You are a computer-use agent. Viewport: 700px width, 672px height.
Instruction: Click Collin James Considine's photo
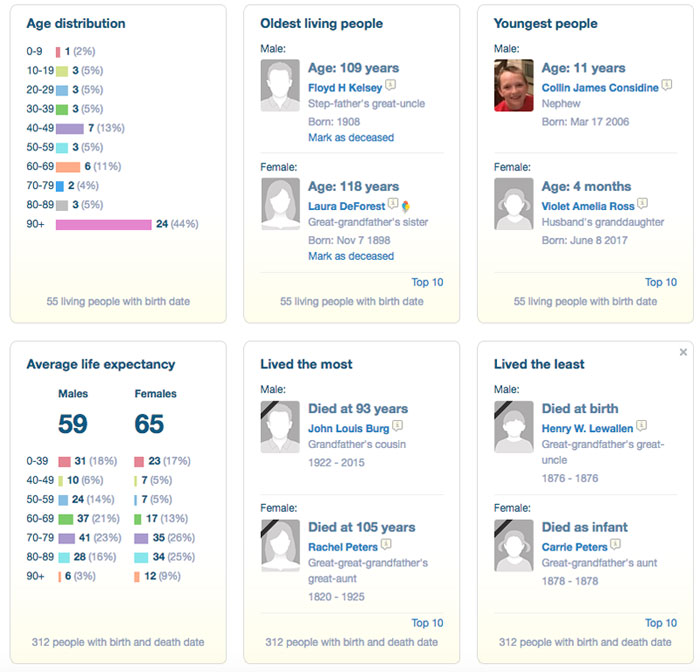[x=514, y=85]
